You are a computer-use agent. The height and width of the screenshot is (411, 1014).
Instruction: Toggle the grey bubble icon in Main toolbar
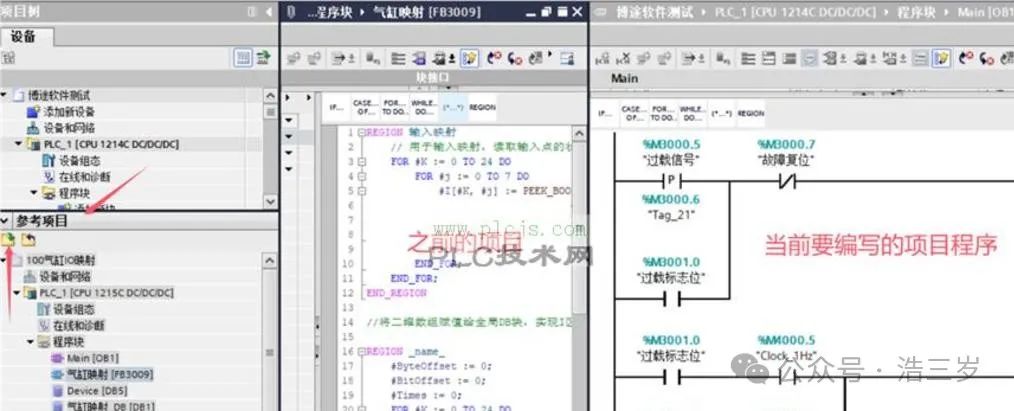click(x=809, y=59)
